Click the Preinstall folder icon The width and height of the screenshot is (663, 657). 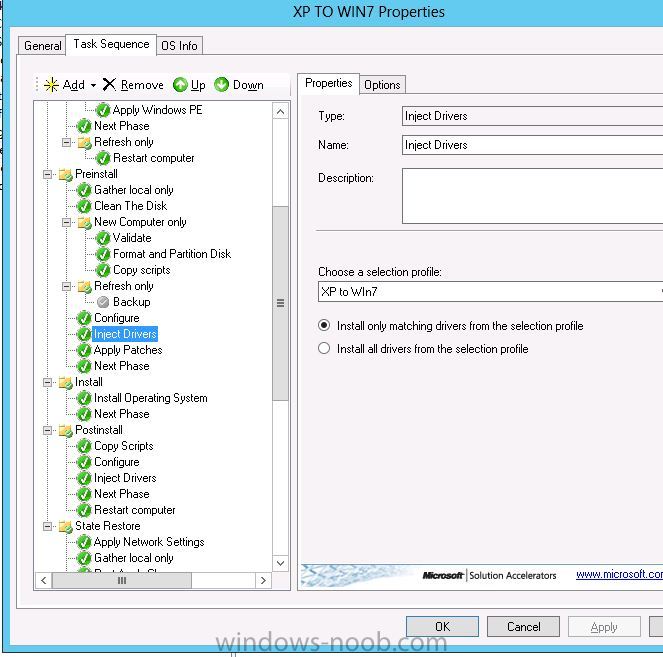tap(66, 174)
